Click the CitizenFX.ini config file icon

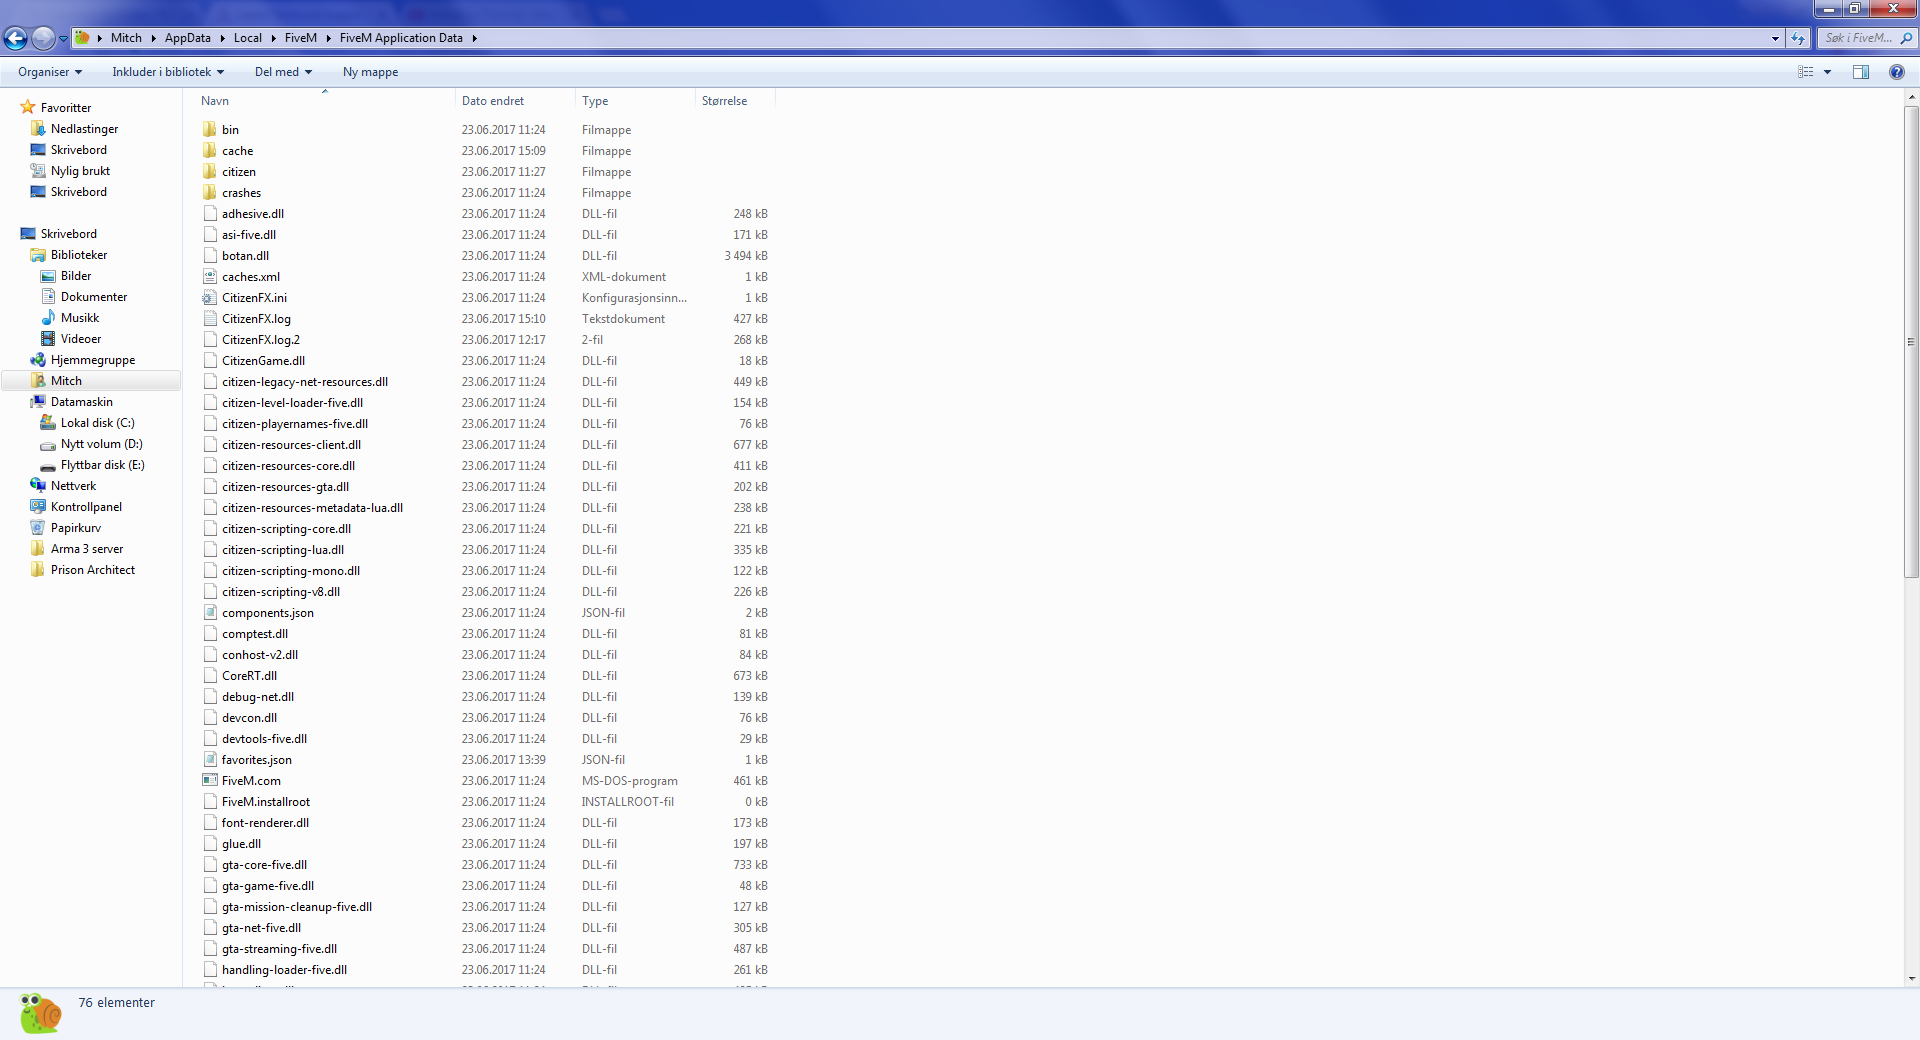point(210,297)
